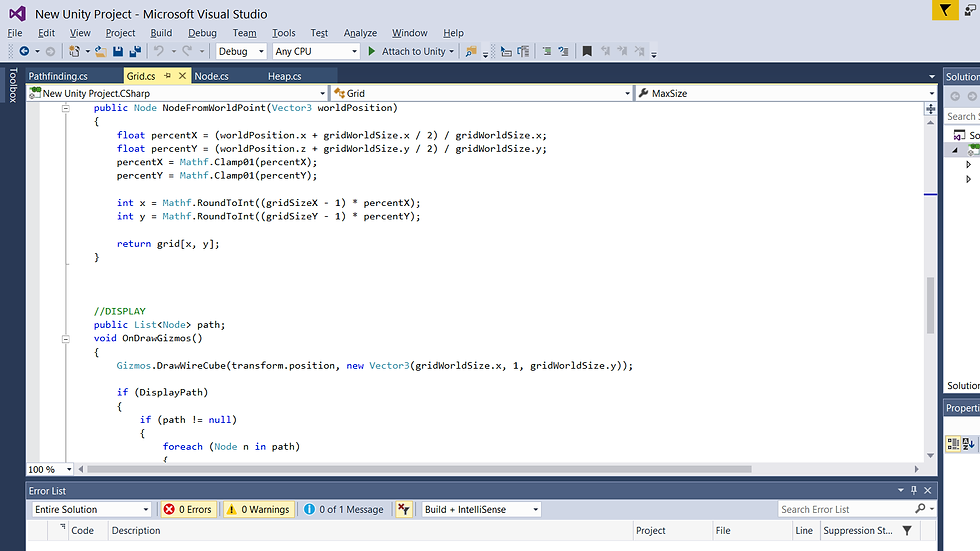Toggle the 0 Errors filter button

pyautogui.click(x=188, y=509)
